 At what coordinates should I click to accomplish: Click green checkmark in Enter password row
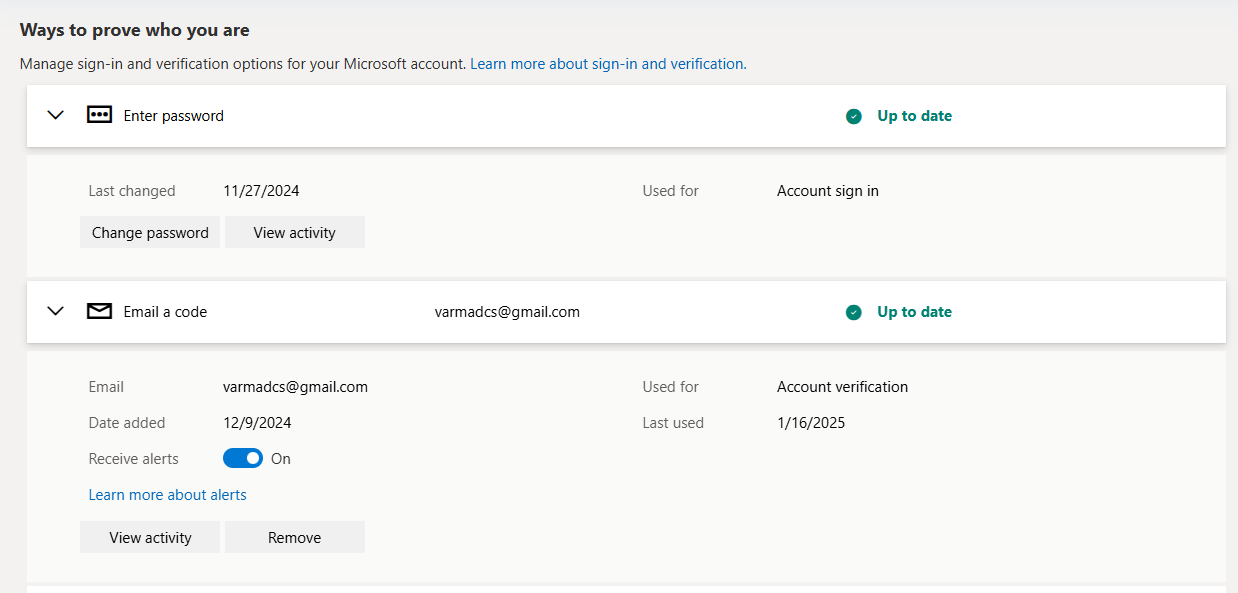pyautogui.click(x=853, y=116)
